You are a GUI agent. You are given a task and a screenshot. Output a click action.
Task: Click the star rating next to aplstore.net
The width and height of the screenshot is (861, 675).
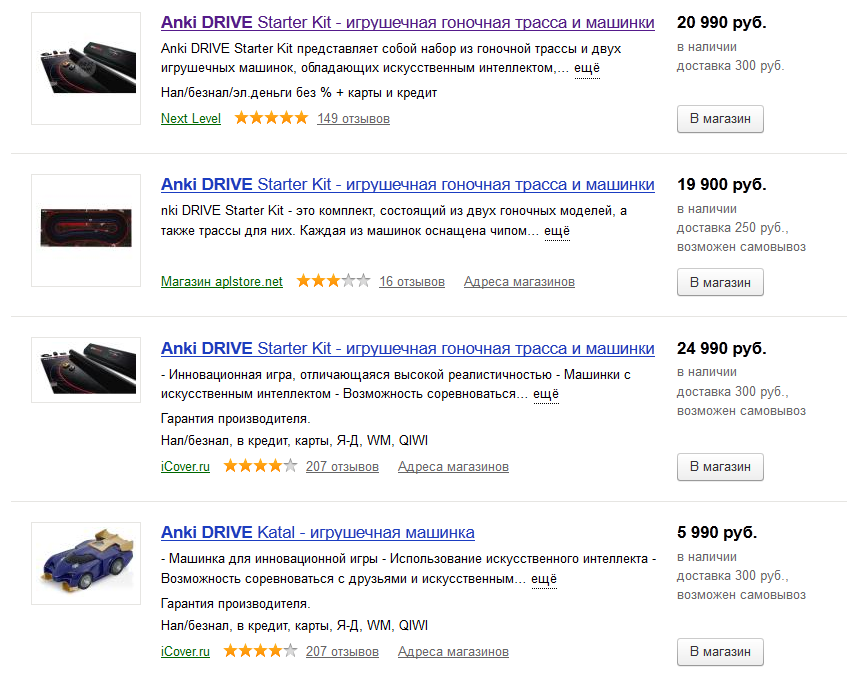(332, 281)
